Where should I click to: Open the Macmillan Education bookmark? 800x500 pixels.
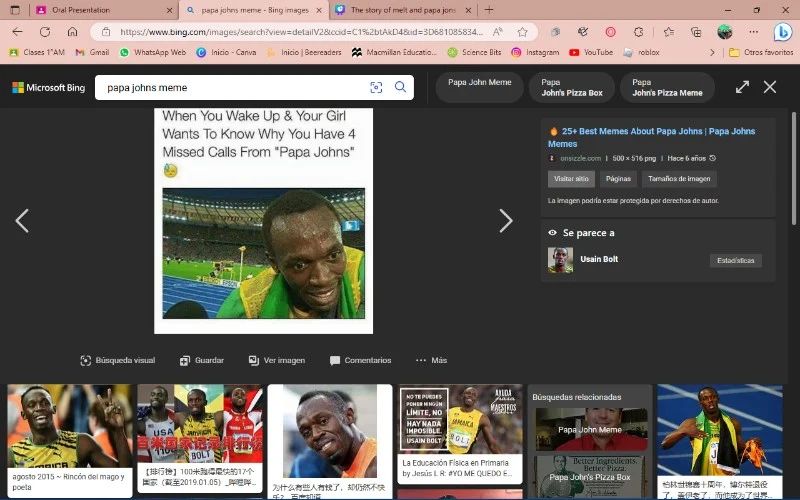tap(394, 52)
